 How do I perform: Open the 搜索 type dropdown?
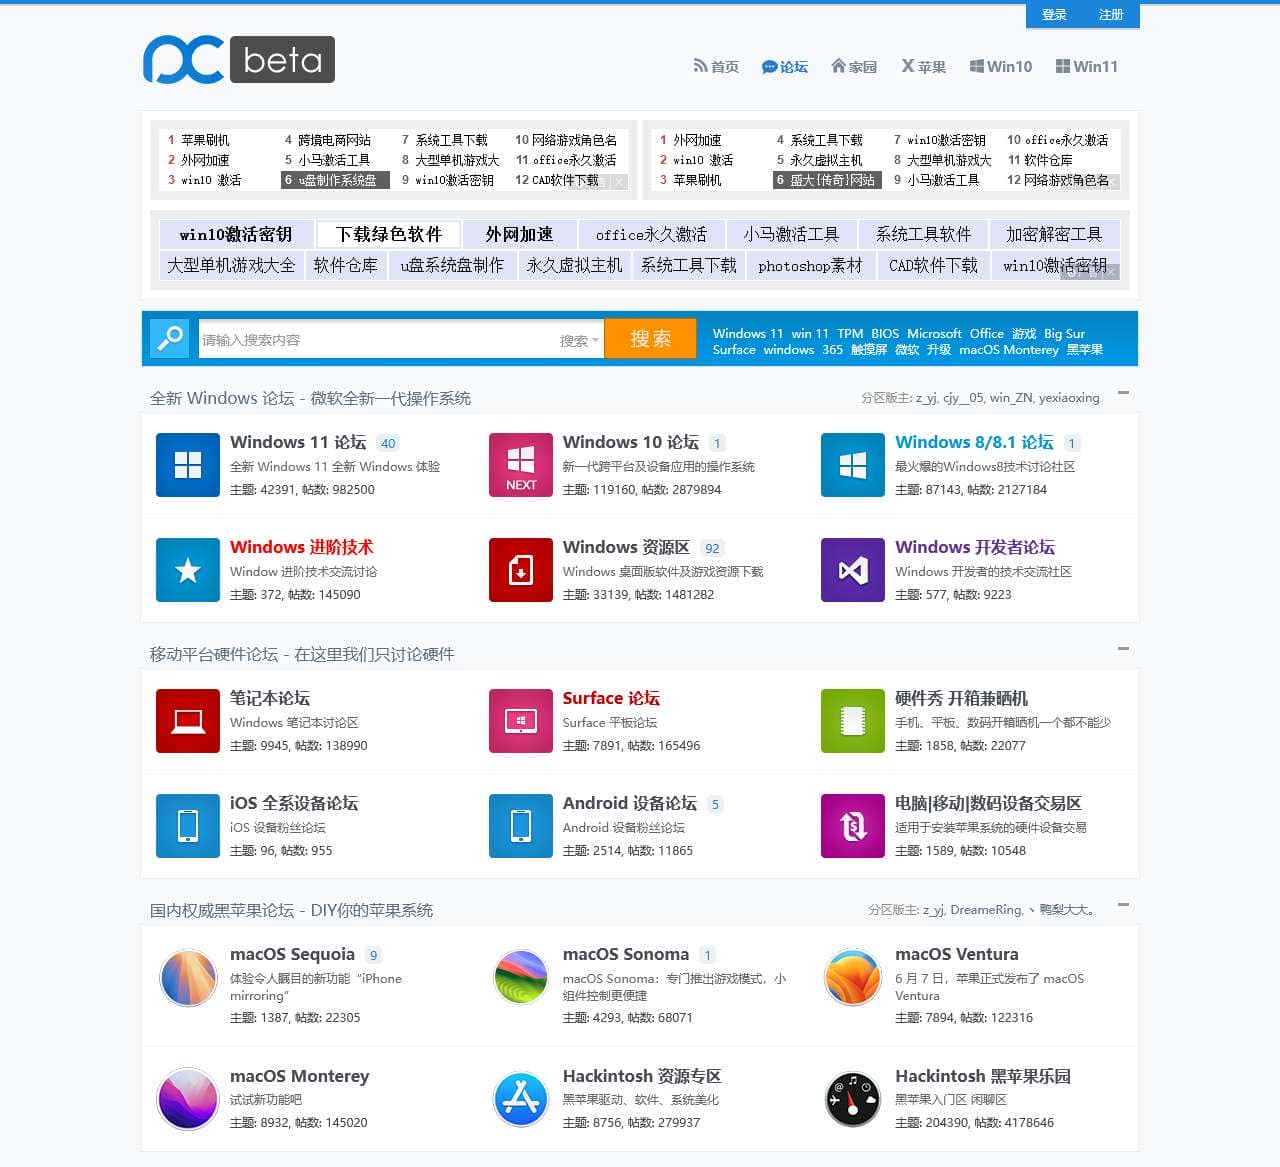click(x=579, y=340)
